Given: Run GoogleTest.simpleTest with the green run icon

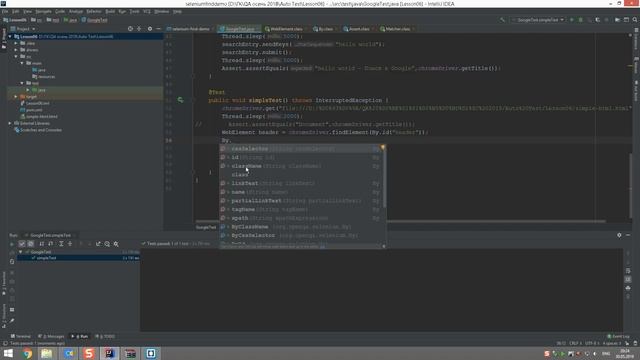Looking at the screenshot, I should [x=571, y=20].
